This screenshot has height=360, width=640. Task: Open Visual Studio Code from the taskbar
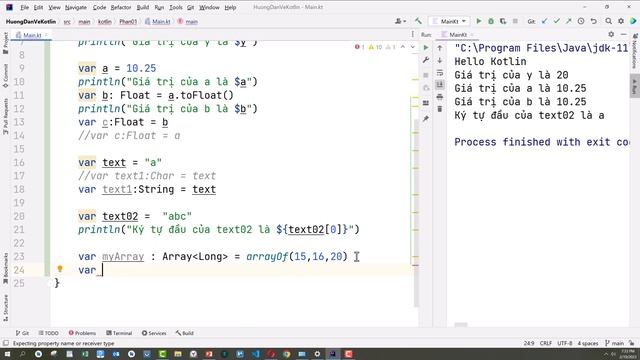point(256,354)
